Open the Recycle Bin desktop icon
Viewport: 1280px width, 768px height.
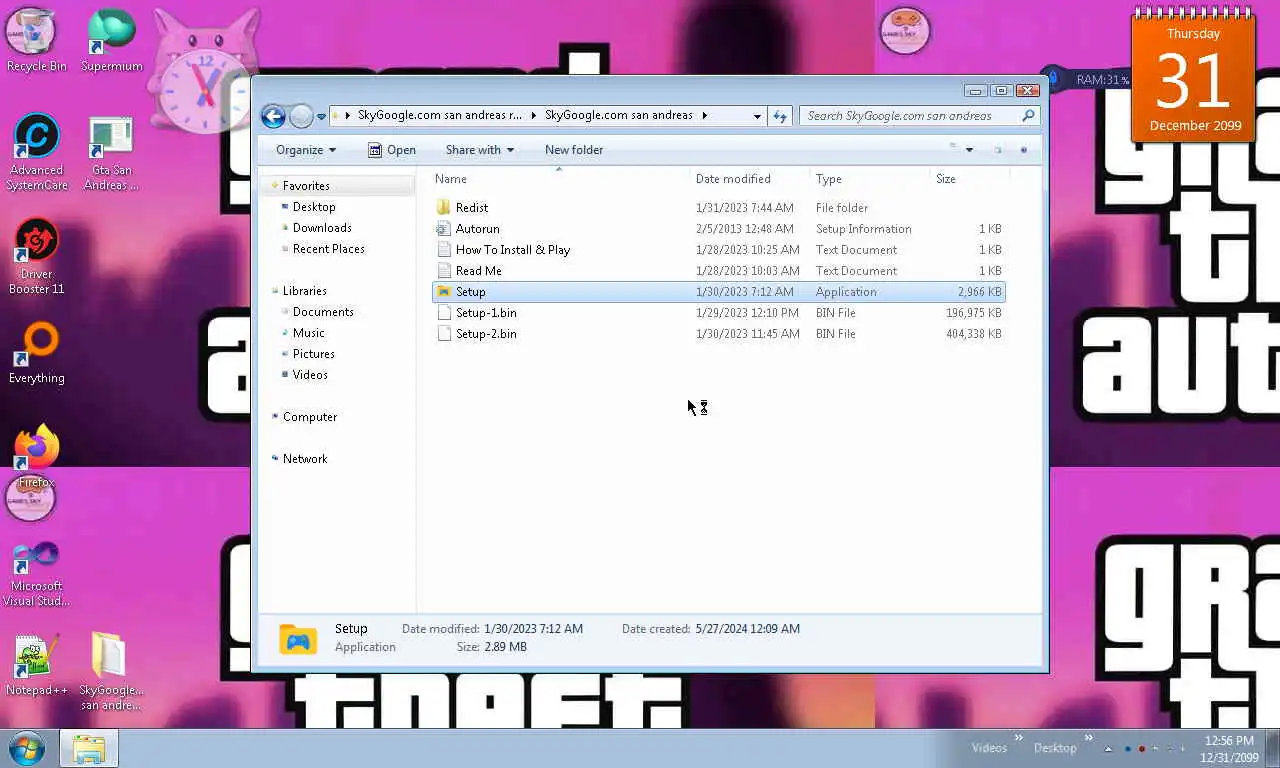(36, 41)
